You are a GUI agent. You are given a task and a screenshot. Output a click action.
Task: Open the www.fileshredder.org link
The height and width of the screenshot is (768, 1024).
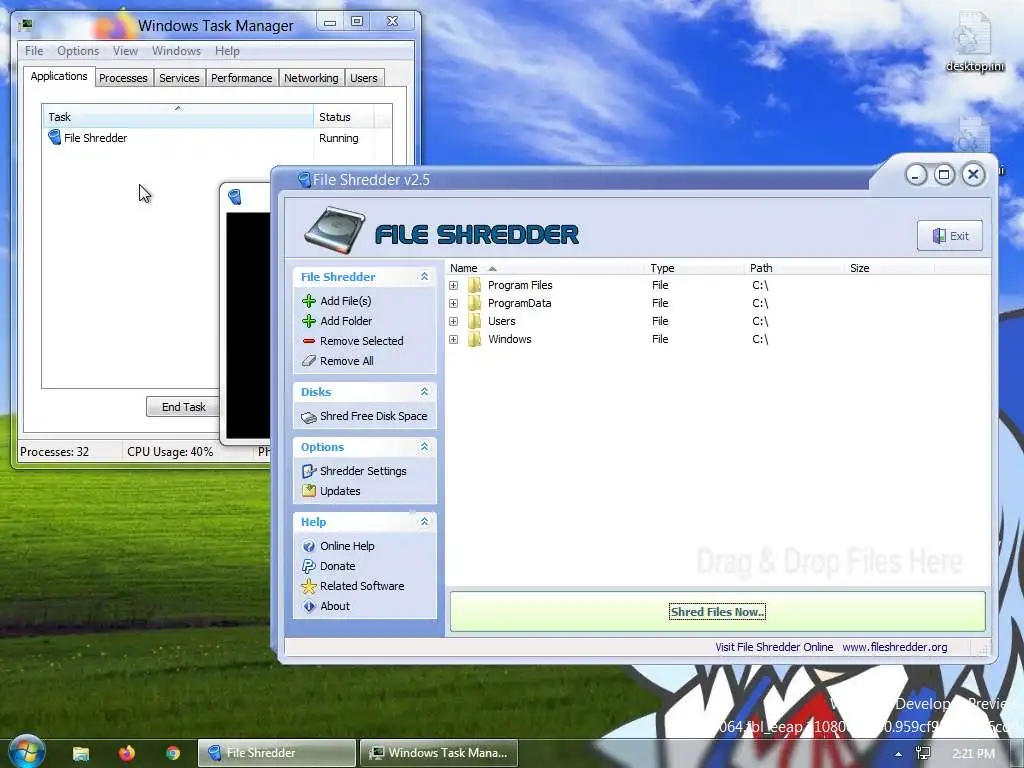[x=895, y=647]
